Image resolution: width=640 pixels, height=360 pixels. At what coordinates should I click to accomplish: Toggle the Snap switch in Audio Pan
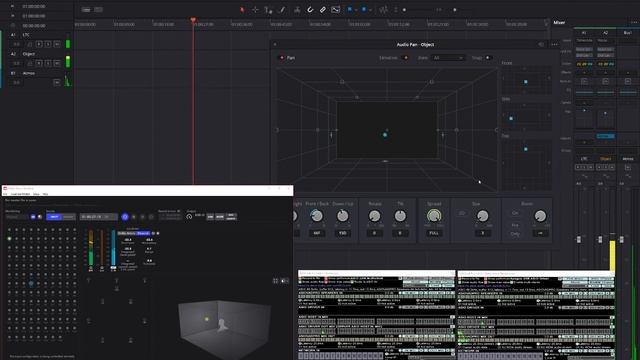click(x=488, y=58)
